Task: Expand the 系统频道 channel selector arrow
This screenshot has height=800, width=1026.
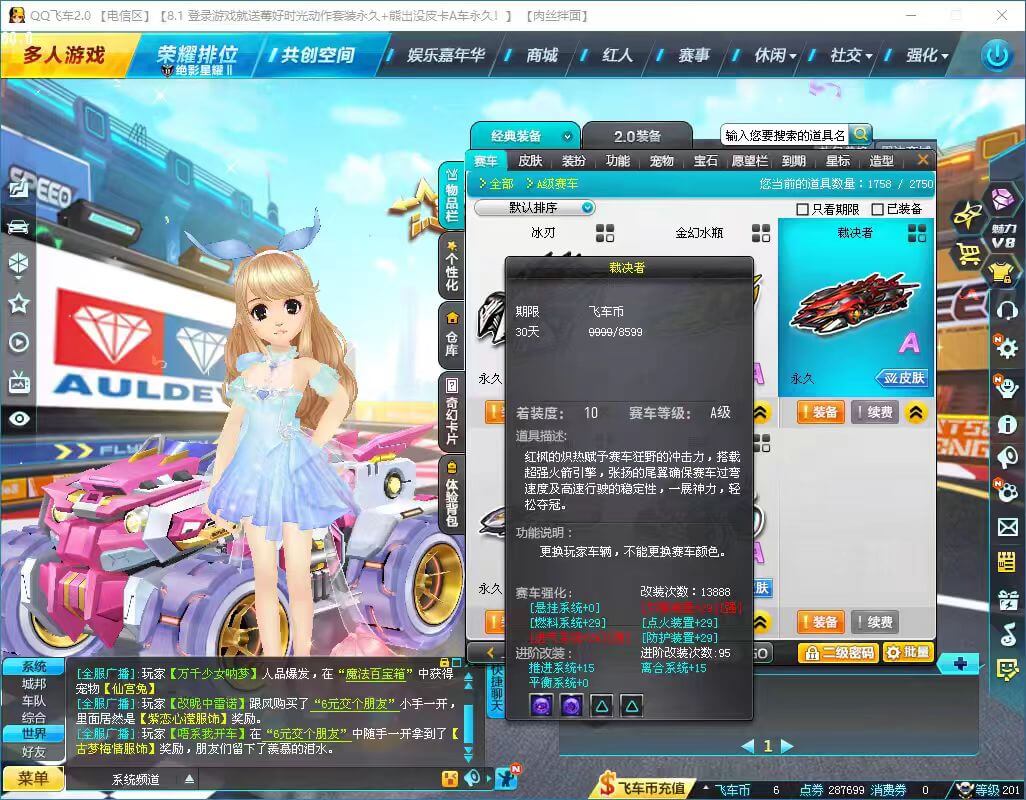Action: point(189,779)
